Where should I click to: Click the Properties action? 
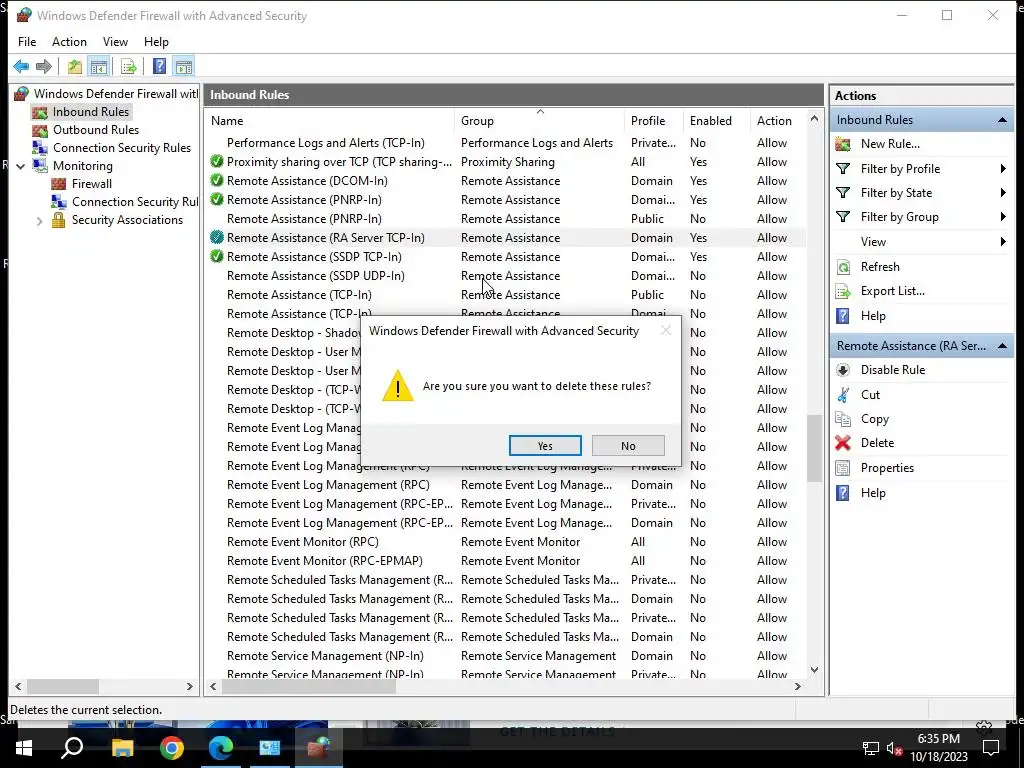[887, 468]
